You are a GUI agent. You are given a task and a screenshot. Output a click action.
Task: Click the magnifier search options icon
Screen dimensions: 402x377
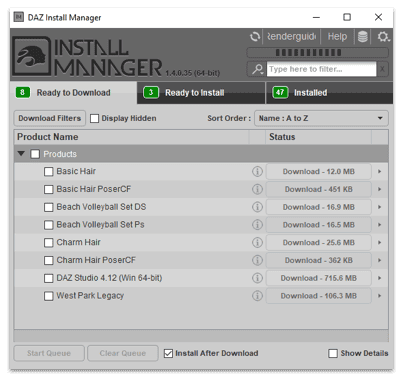pos(257,69)
